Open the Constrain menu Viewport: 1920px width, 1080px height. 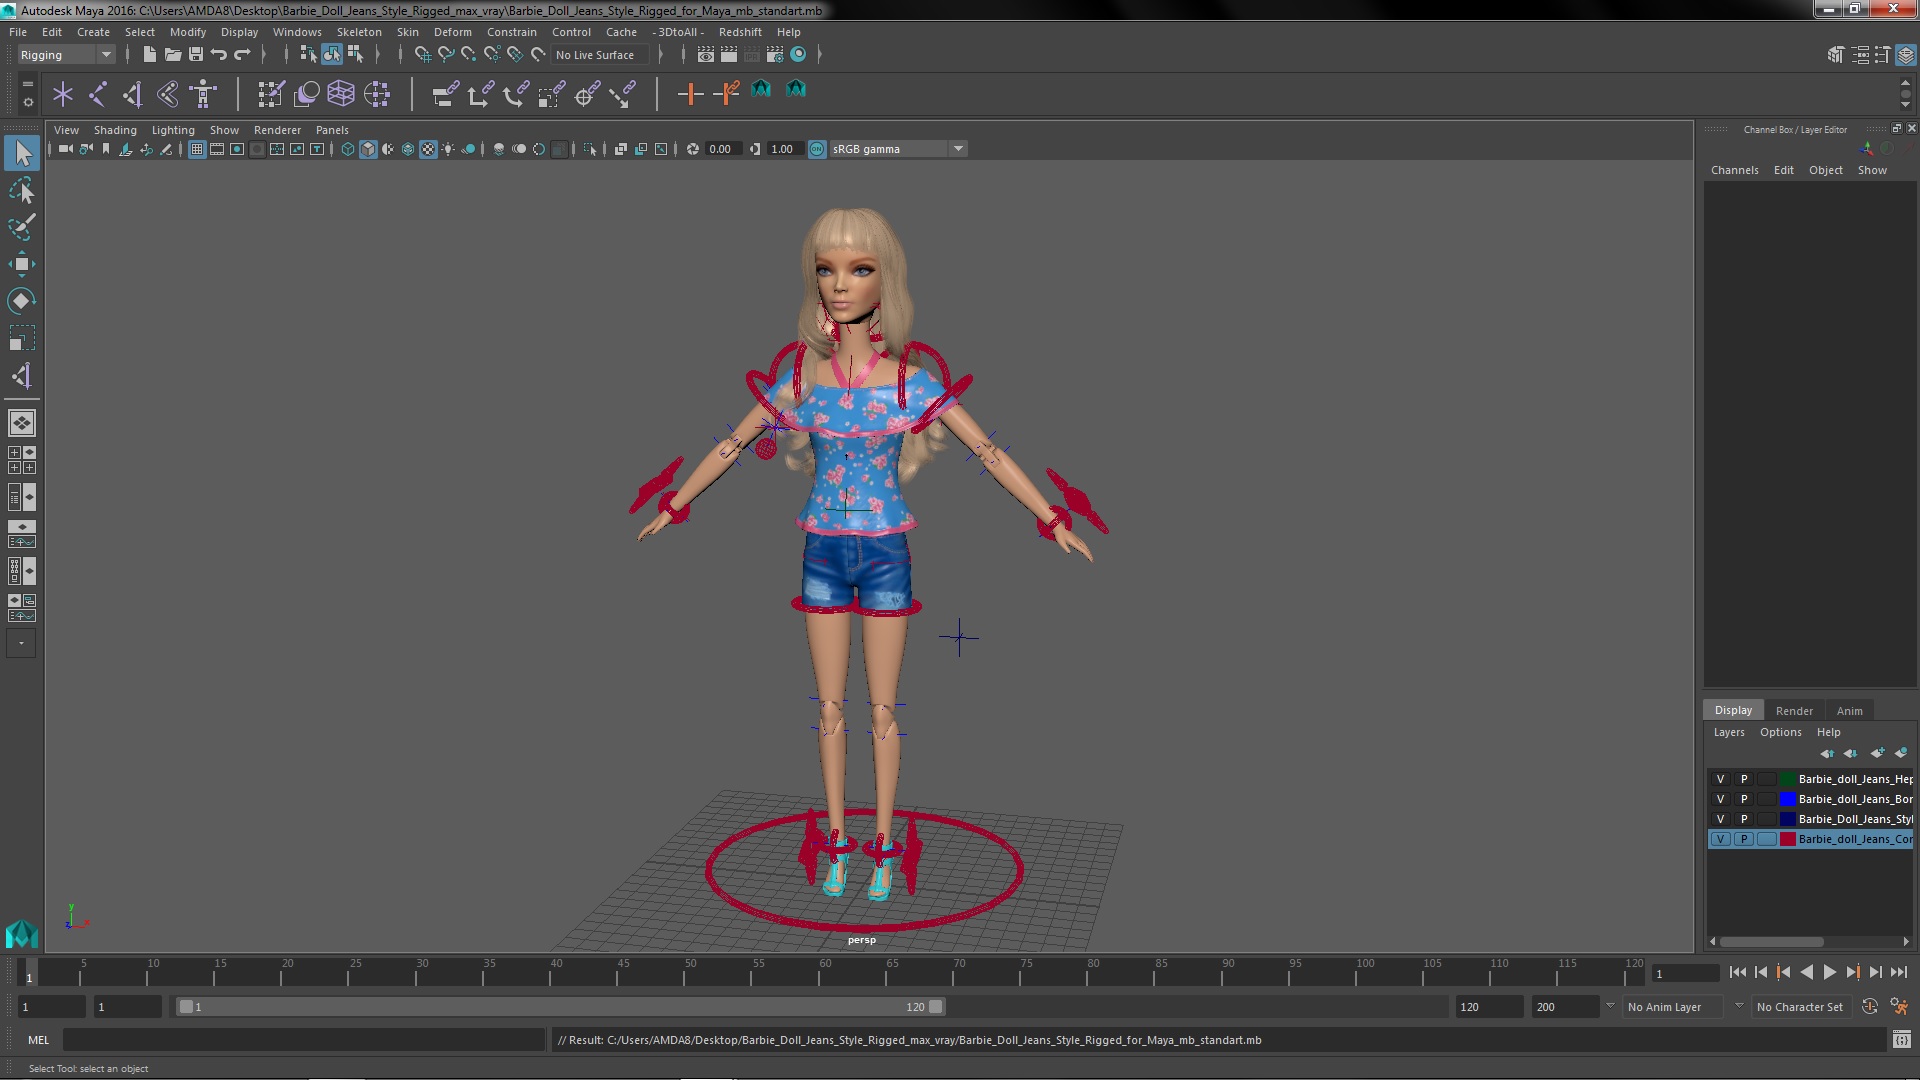pos(512,32)
